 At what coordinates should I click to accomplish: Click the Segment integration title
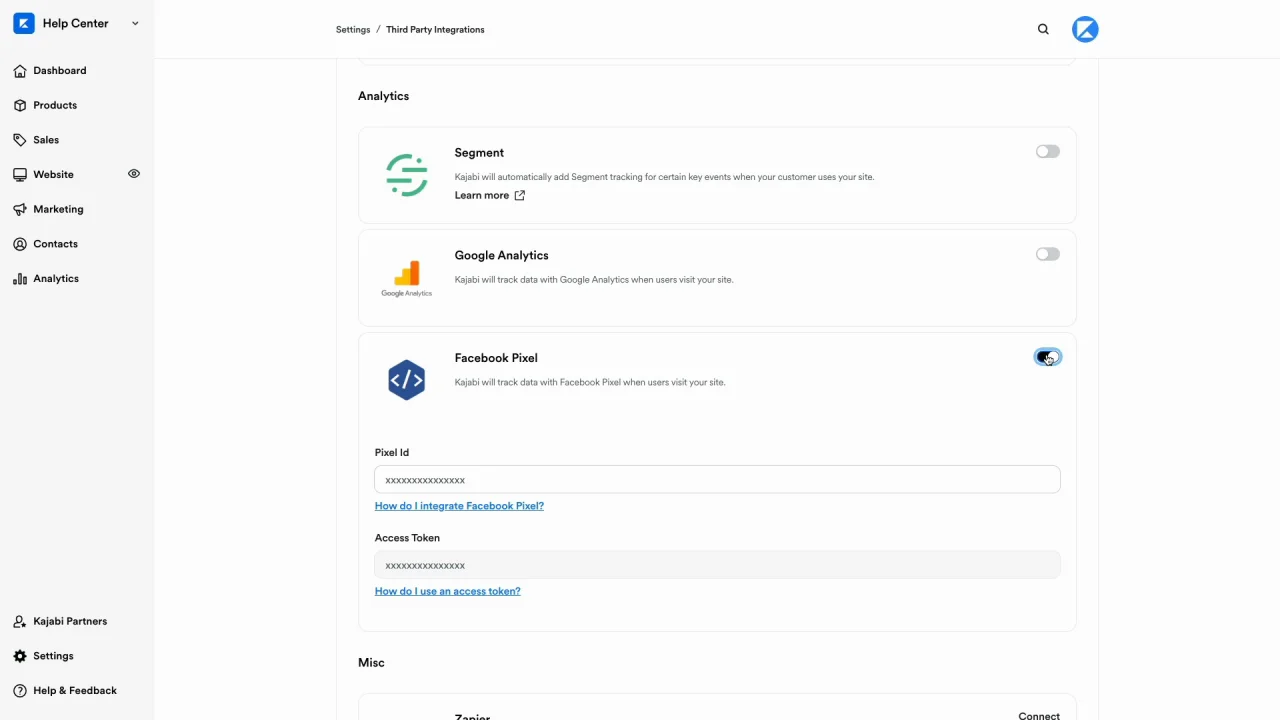tap(479, 153)
